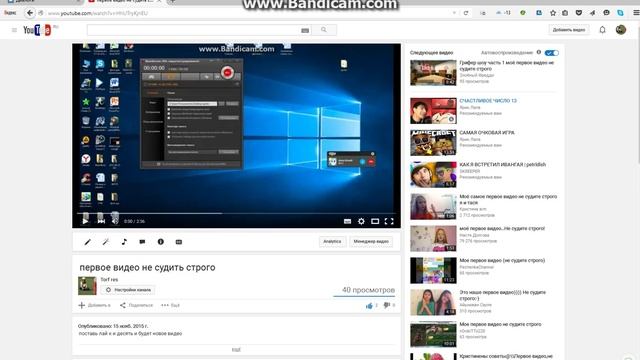The width and height of the screenshot is (640, 360).
Task: Open the Torf res channel name link
Action: (109, 280)
